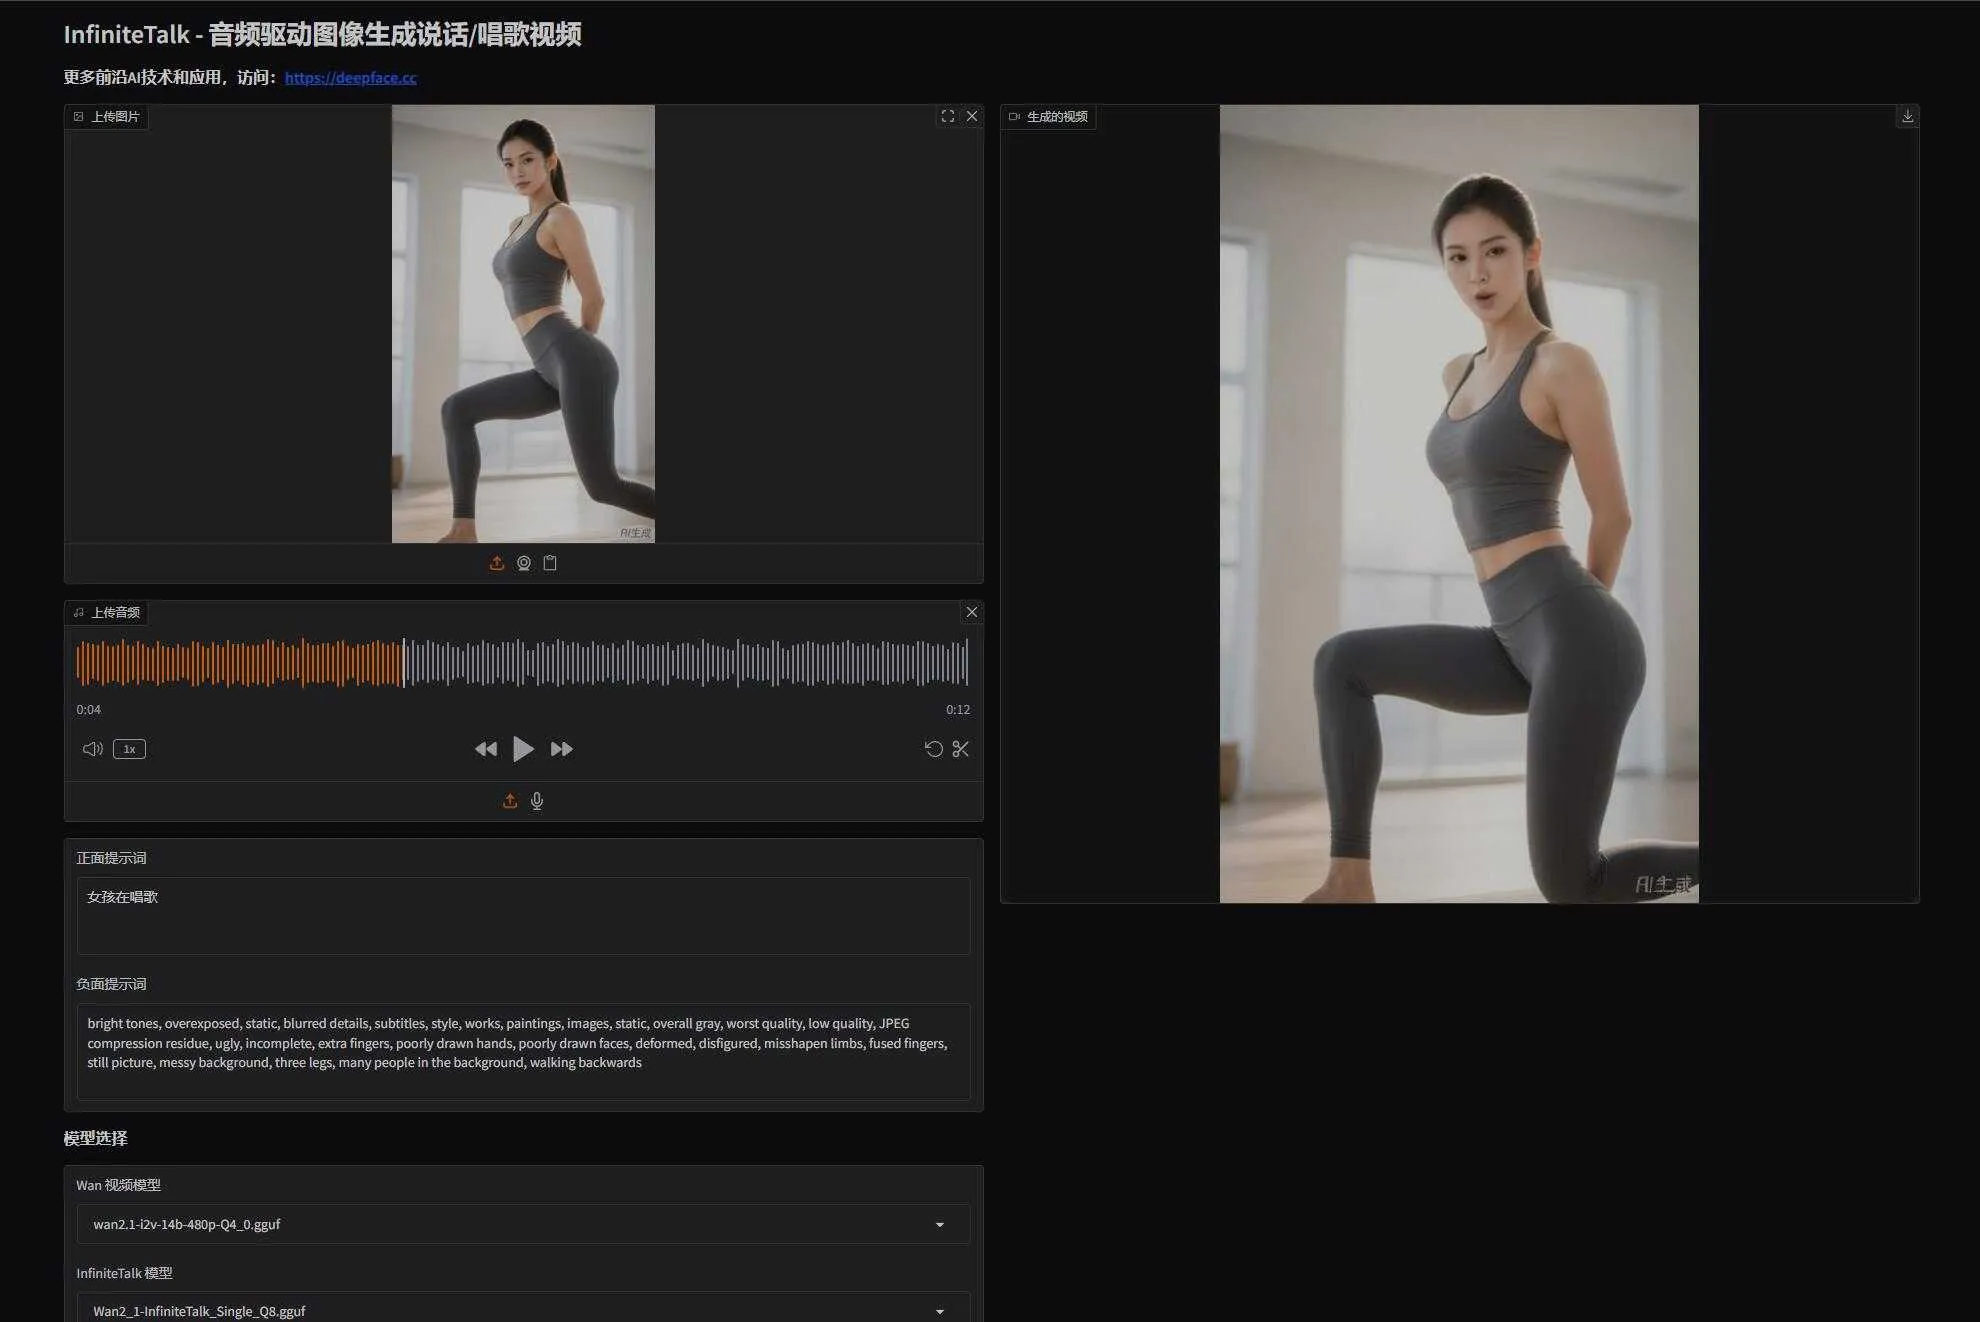
Task: Click the undo/reset audio icon
Action: pos(933,749)
